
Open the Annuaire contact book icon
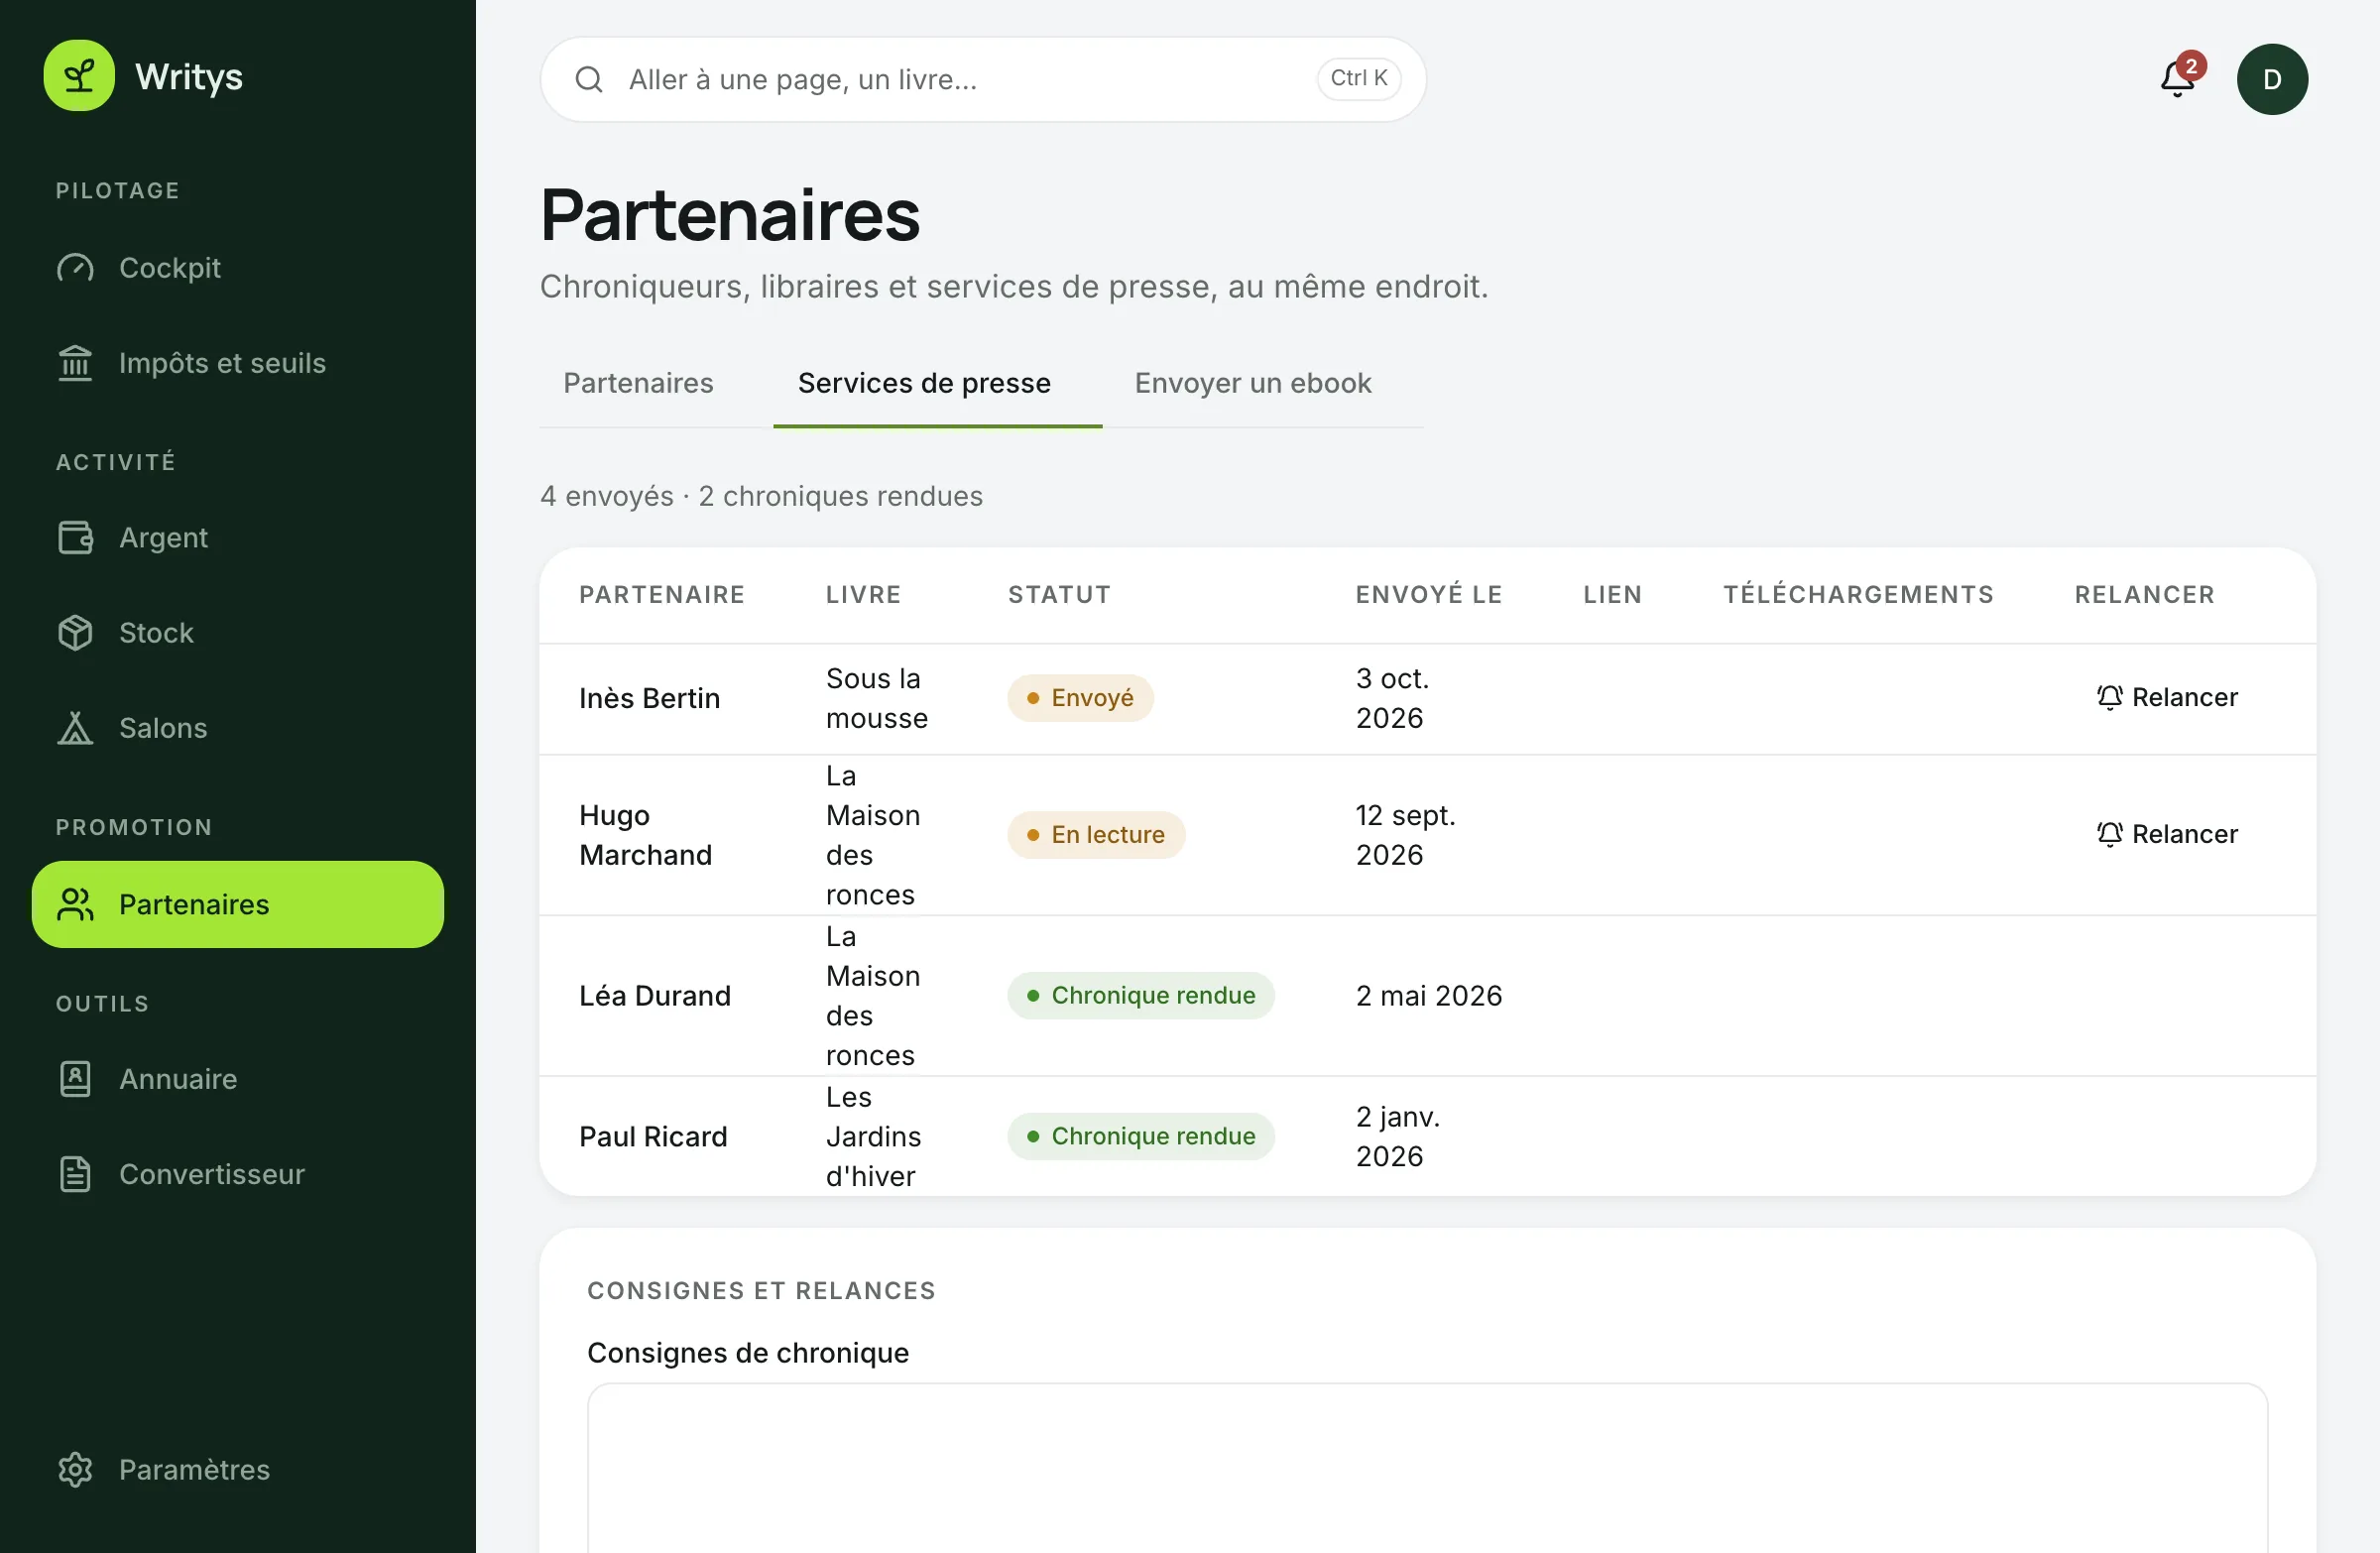pyautogui.click(x=75, y=1079)
